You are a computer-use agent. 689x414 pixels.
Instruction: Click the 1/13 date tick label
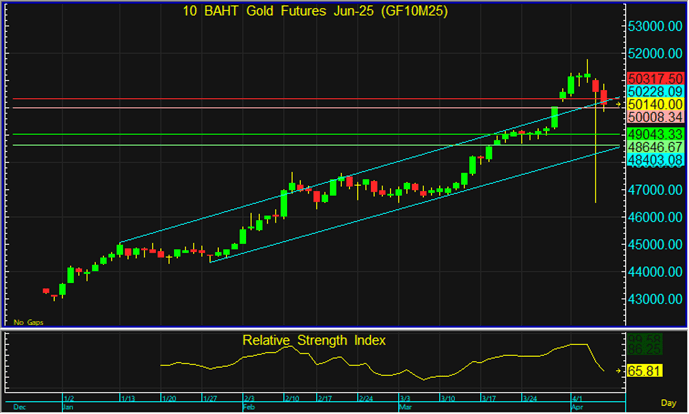(x=129, y=398)
